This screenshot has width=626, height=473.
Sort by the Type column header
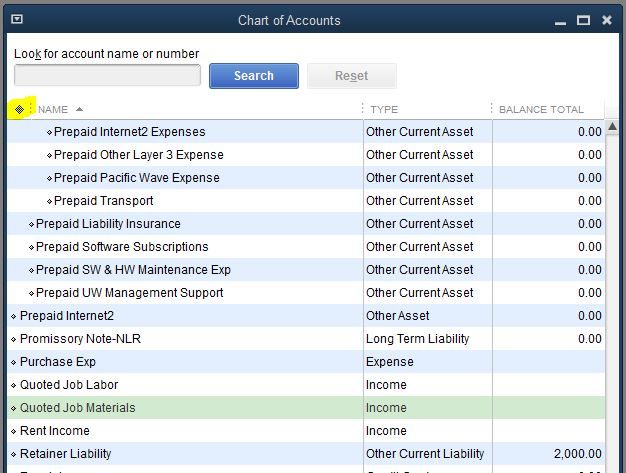[384, 109]
